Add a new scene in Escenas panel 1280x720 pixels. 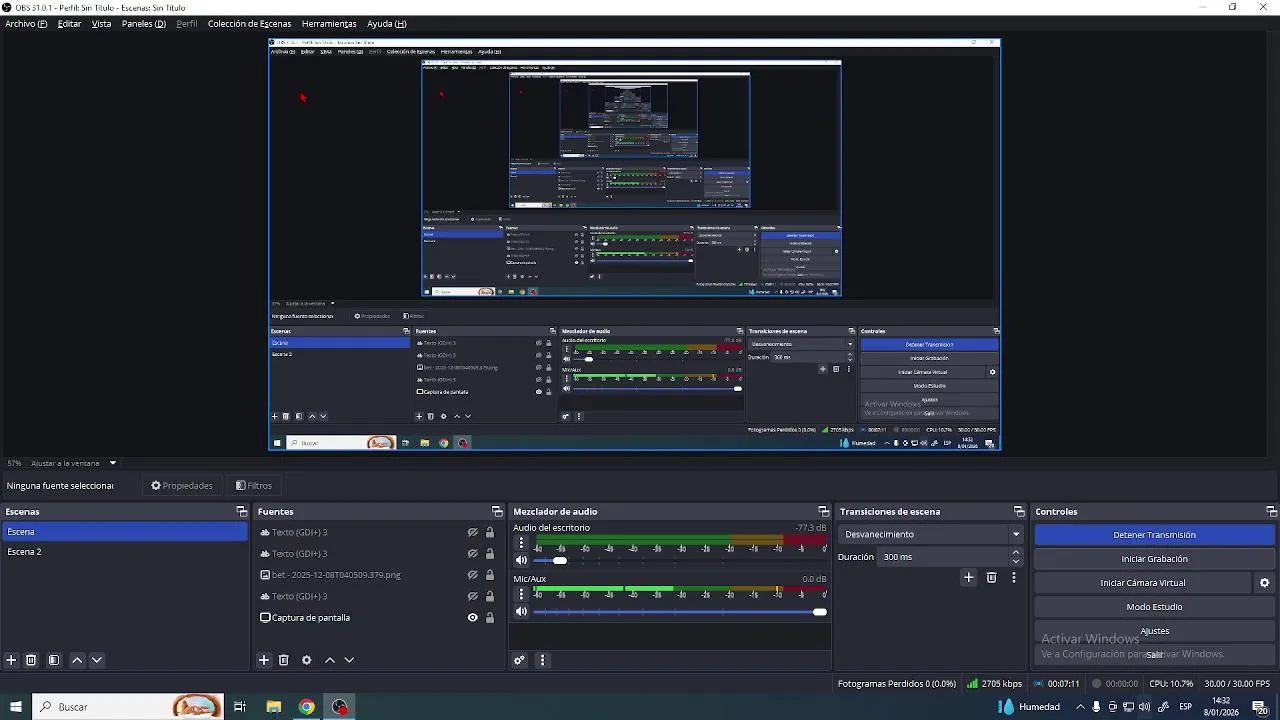[x=11, y=660]
